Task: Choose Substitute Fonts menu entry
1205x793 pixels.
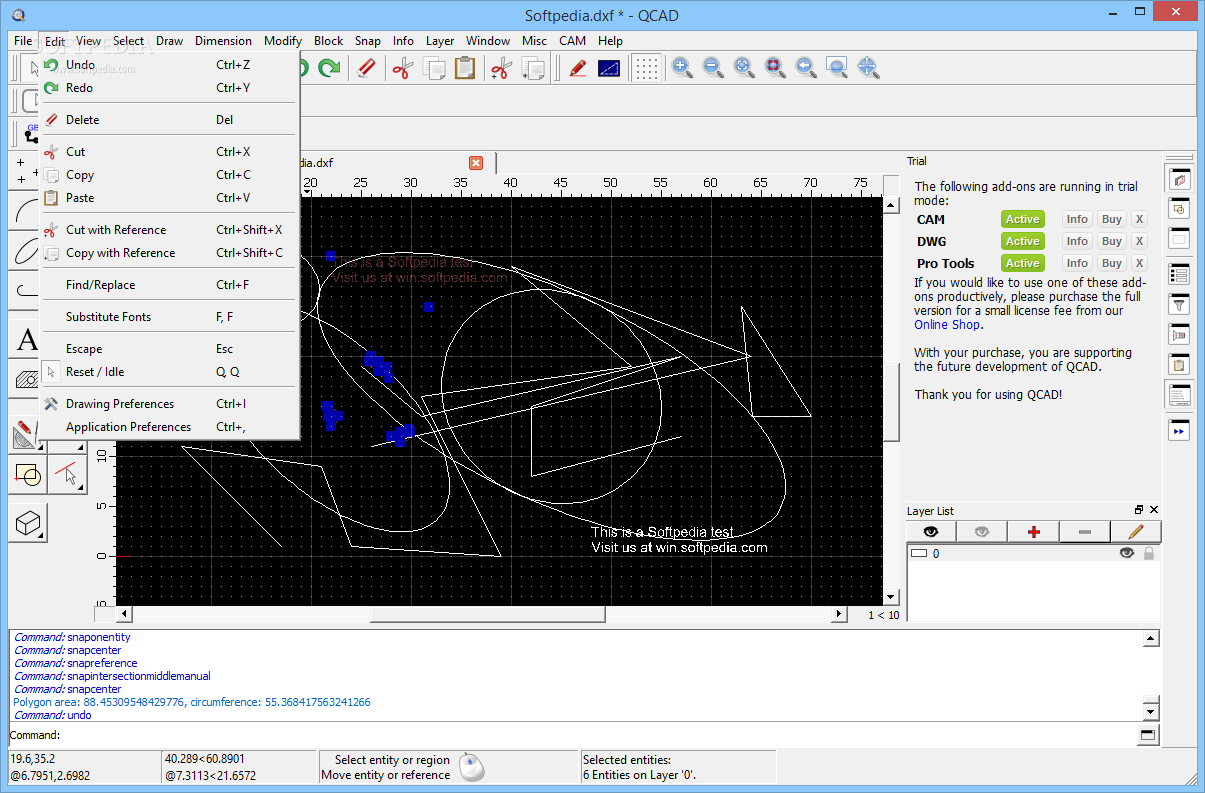Action: click(170, 317)
